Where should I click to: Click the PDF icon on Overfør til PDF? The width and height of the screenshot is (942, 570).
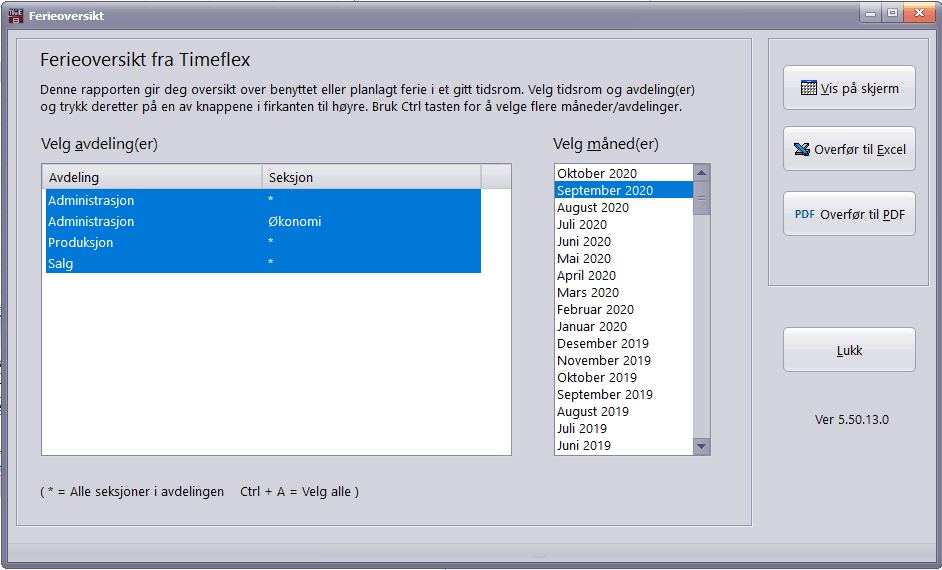tap(804, 214)
